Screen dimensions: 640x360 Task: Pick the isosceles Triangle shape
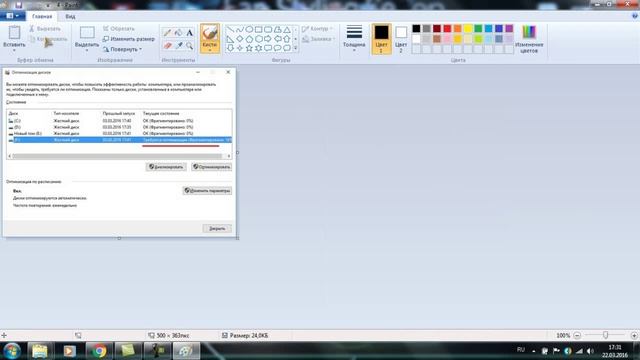pos(287,29)
